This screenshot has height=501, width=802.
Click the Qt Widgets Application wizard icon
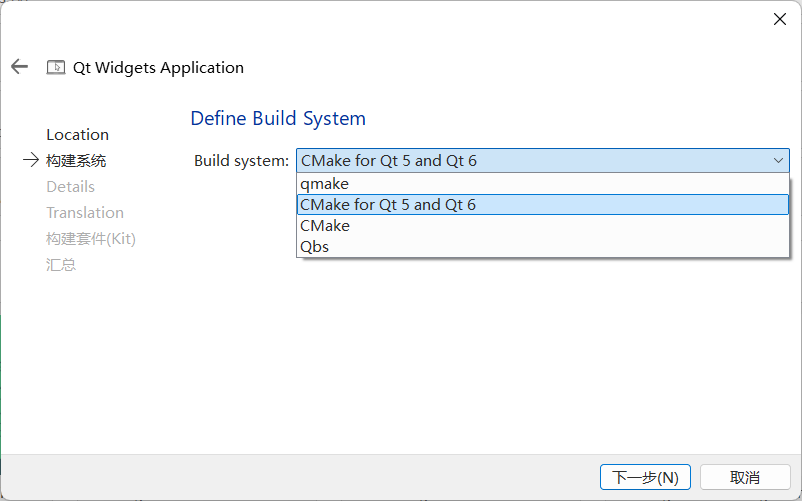pos(56,67)
